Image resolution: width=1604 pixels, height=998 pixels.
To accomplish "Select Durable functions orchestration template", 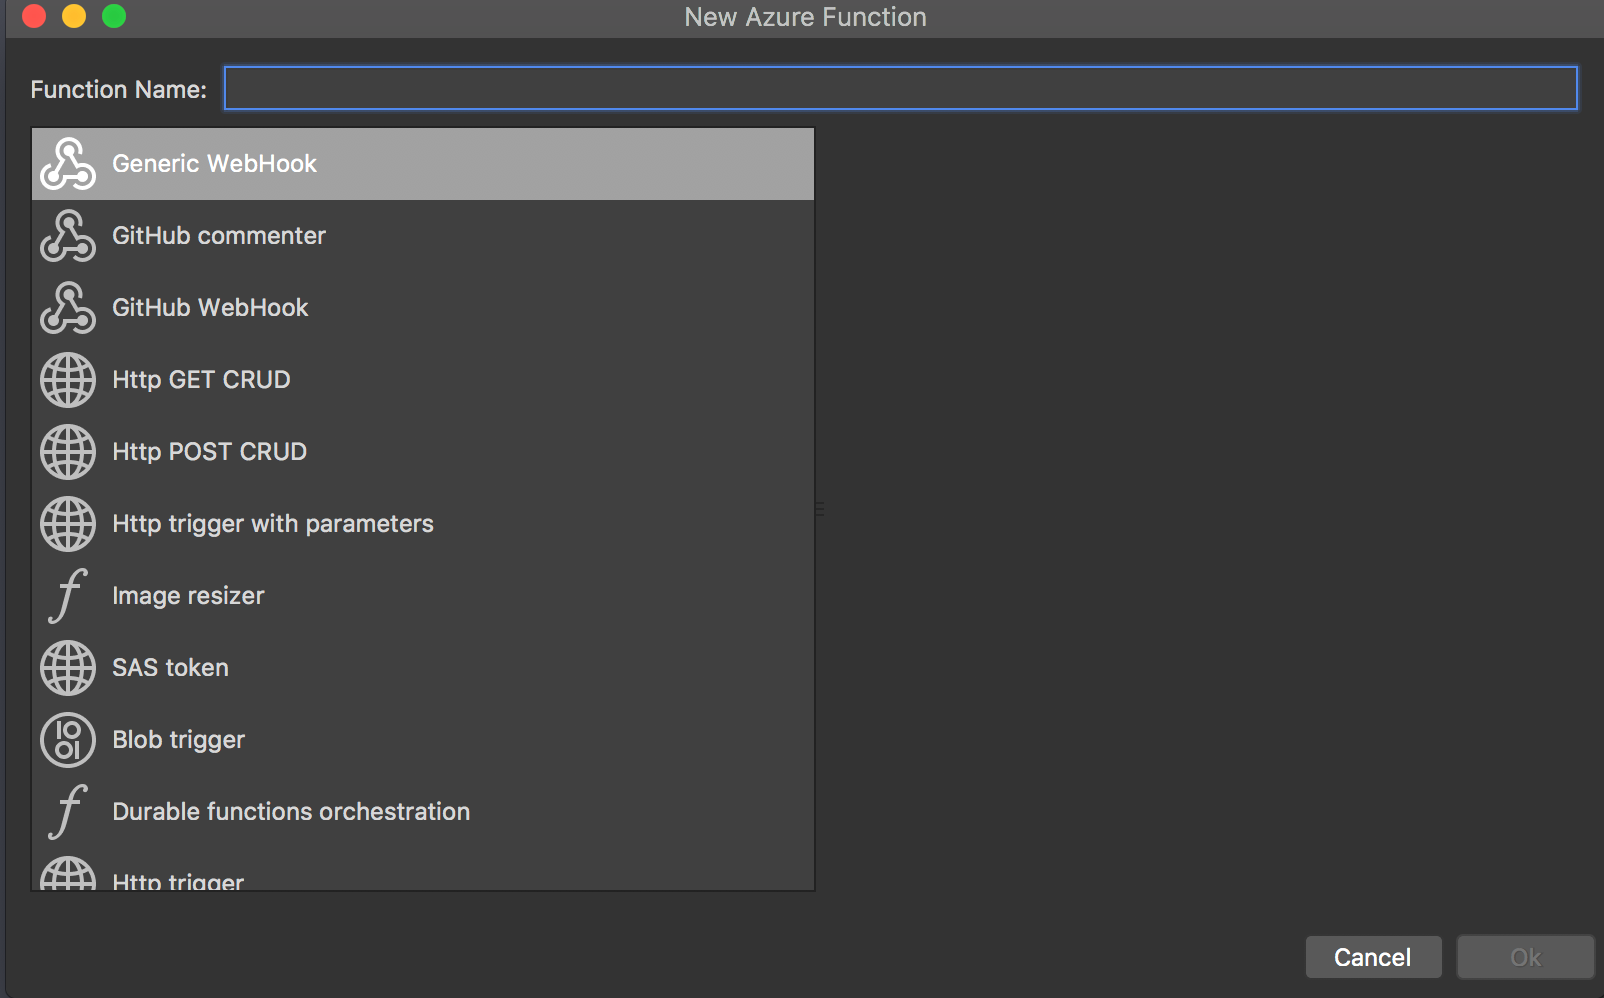I will [423, 812].
